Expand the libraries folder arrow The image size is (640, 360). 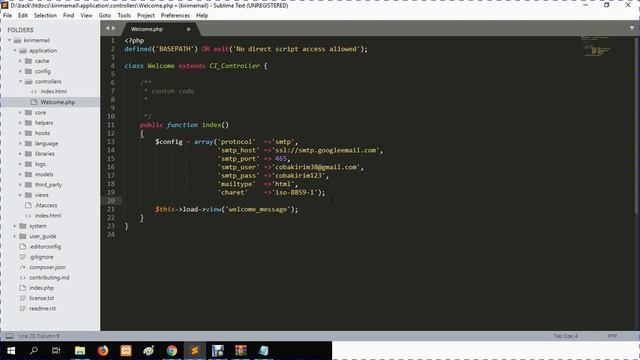point(20,153)
